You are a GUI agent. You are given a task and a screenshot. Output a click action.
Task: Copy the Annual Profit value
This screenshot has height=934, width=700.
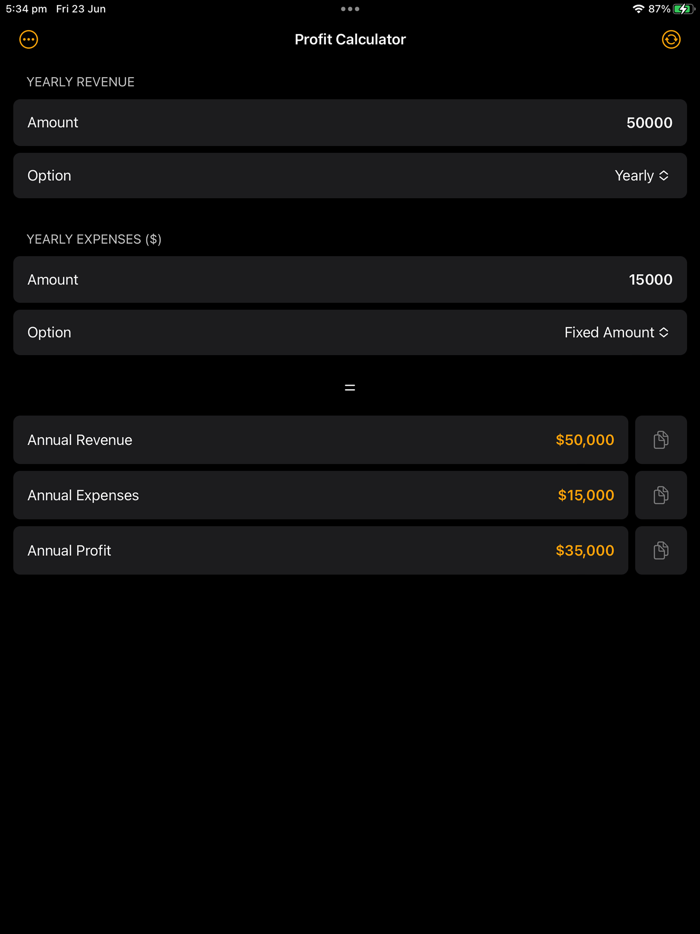661,550
